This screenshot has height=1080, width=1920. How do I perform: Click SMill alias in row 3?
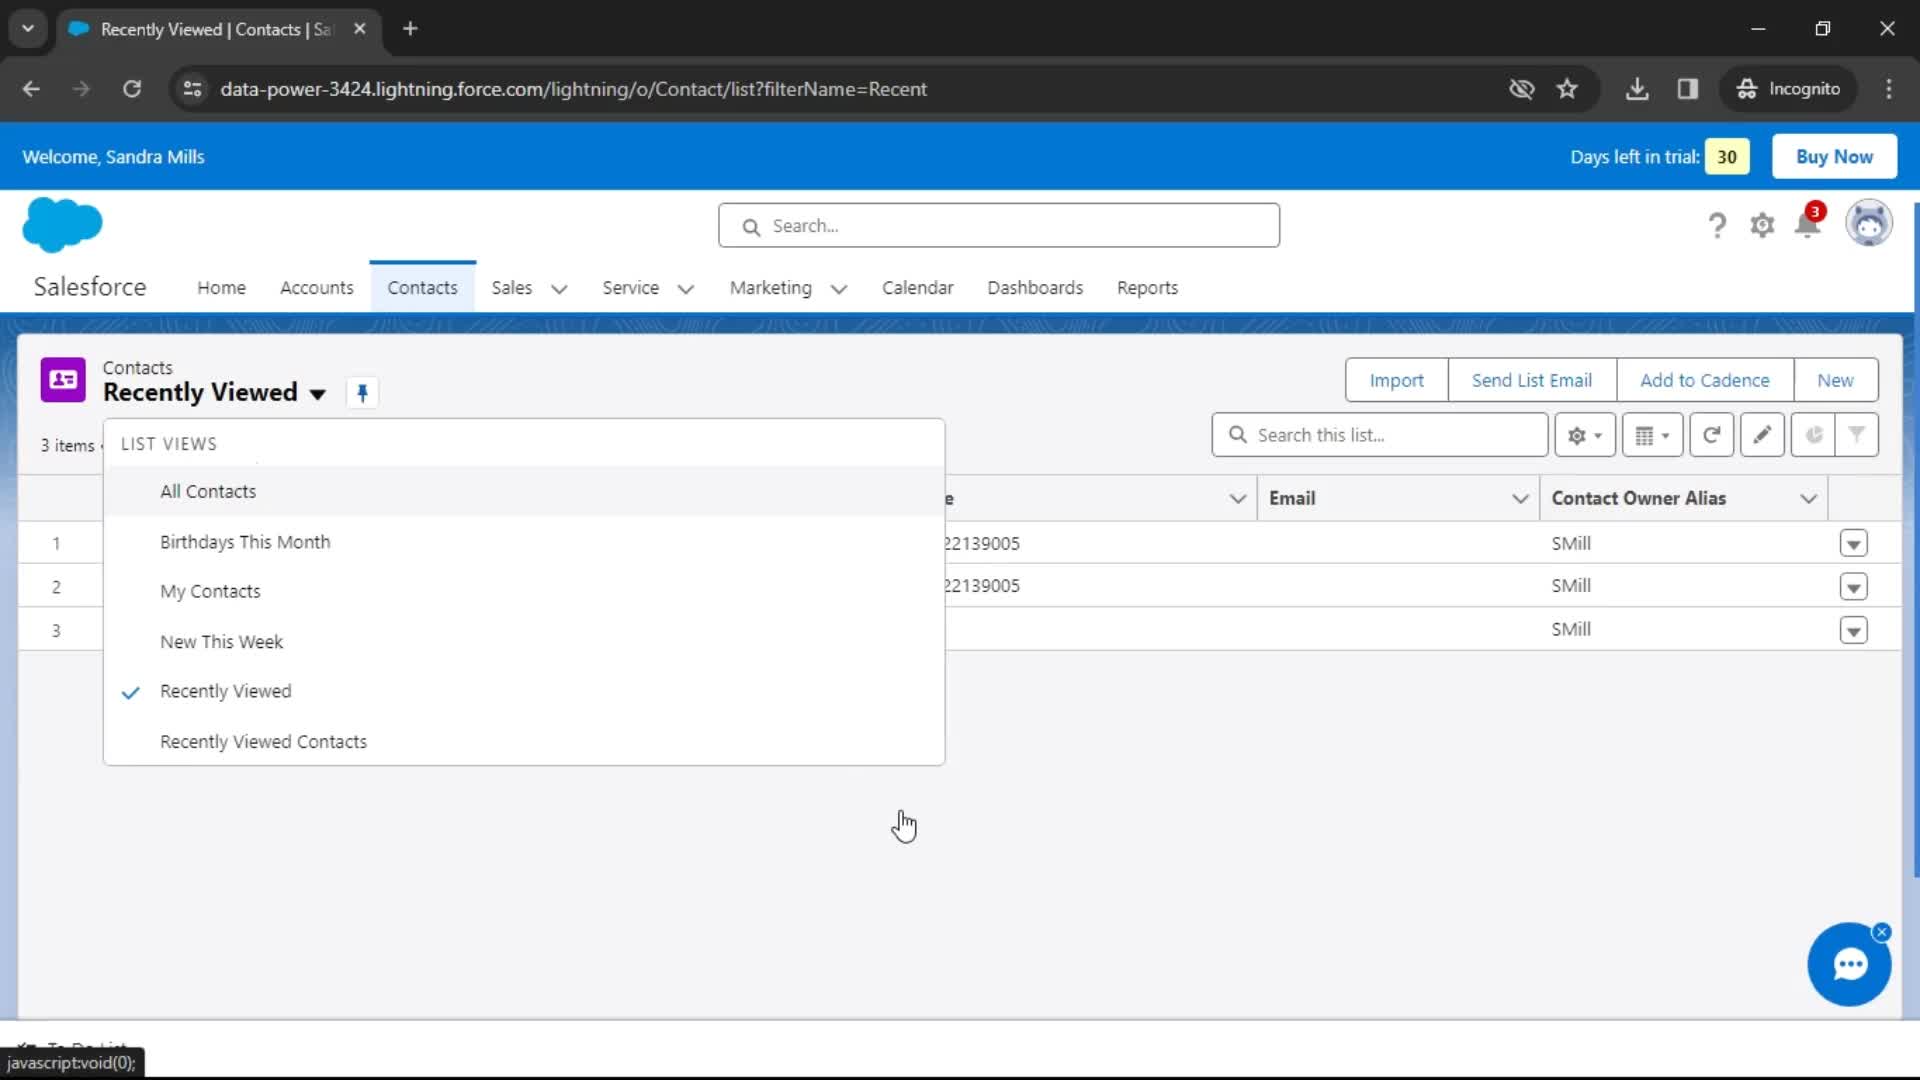tap(1571, 630)
